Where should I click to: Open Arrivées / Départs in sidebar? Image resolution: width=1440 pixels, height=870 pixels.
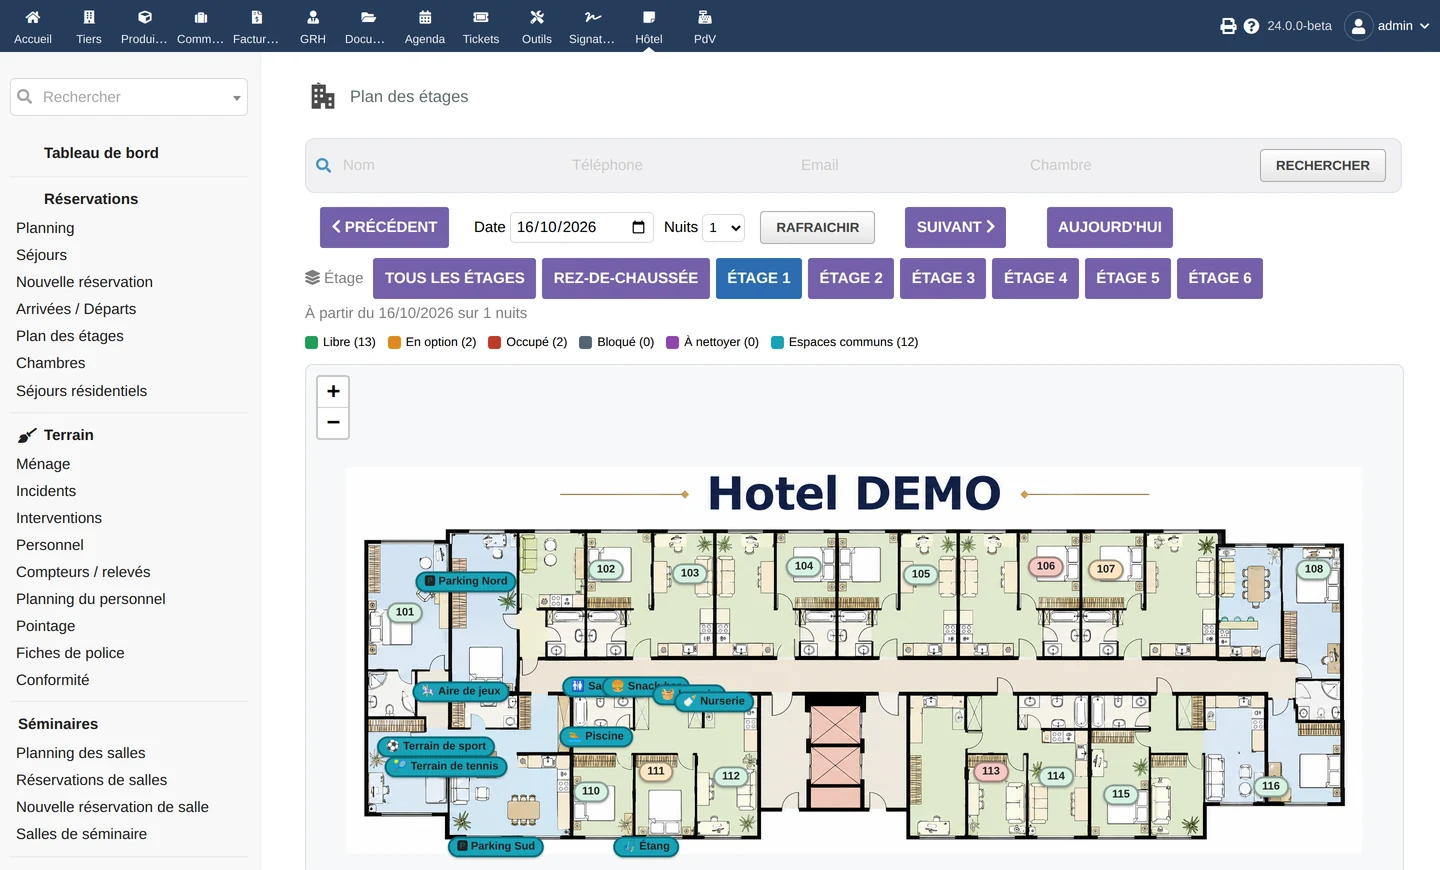pos(76,309)
